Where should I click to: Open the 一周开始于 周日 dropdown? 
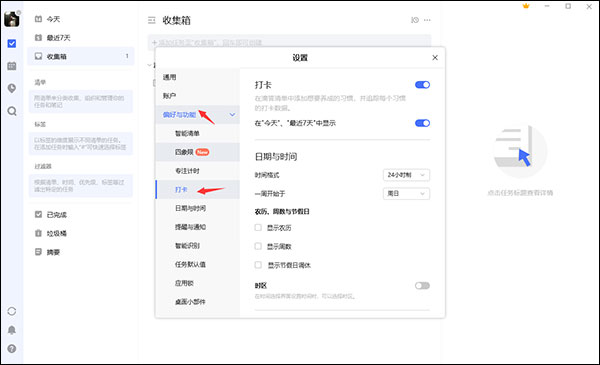[406, 194]
